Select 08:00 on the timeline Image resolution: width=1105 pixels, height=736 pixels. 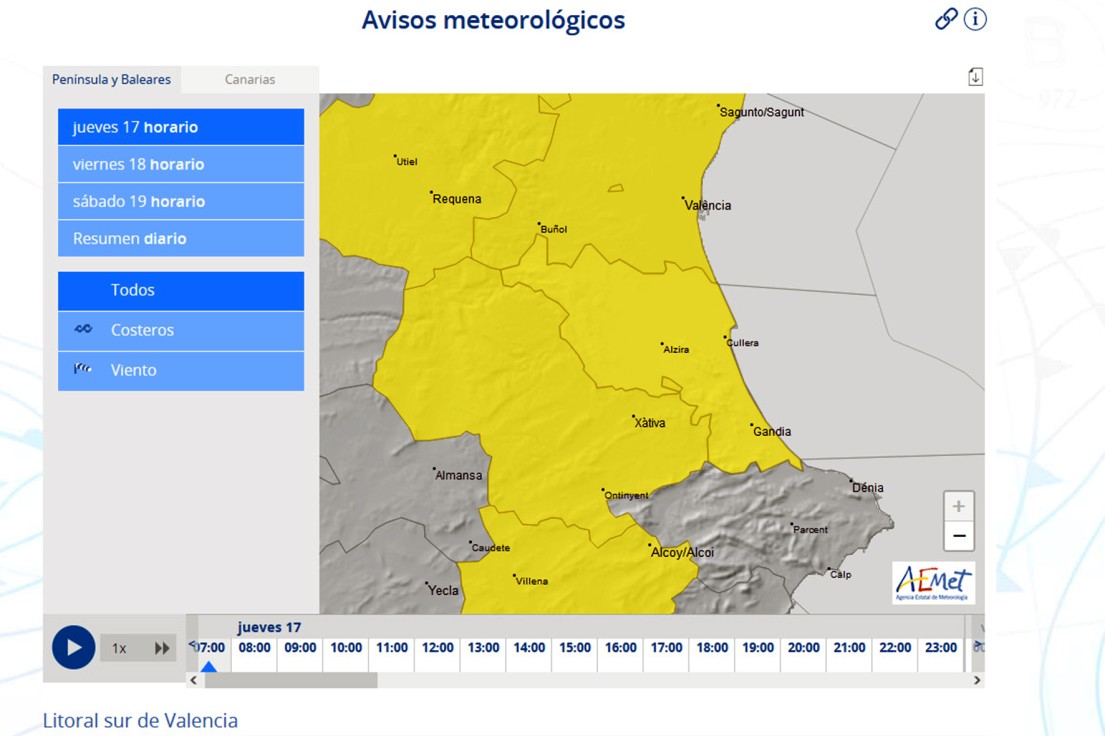(x=254, y=648)
